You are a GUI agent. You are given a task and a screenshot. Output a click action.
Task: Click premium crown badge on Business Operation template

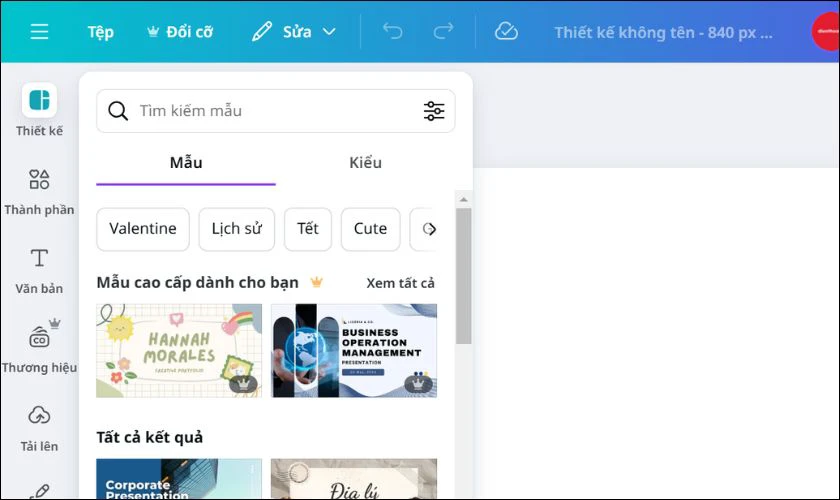click(x=418, y=384)
